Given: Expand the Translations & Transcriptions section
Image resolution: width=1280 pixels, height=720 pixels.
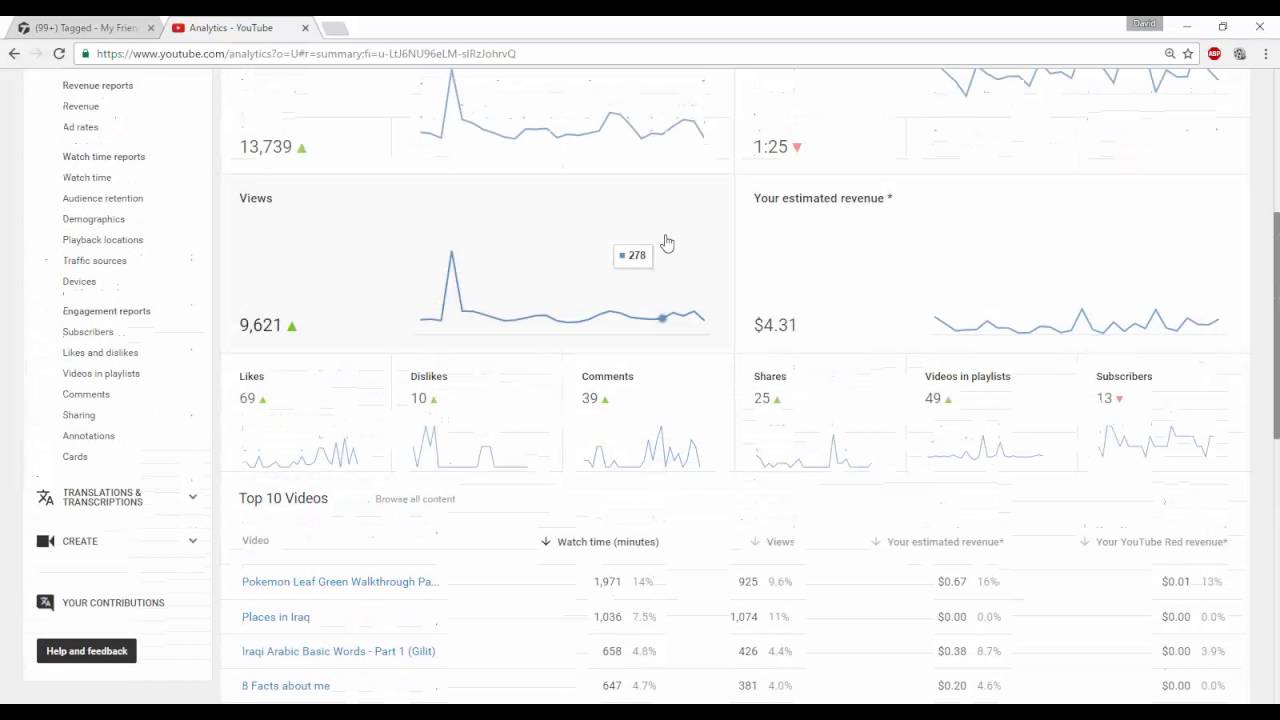Looking at the screenshot, I should coord(193,497).
